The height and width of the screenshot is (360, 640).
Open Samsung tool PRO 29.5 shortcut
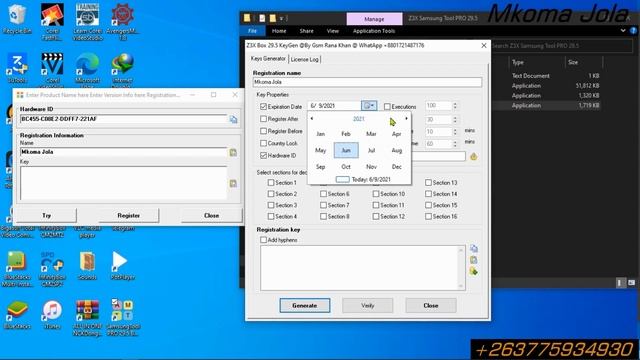point(122,318)
